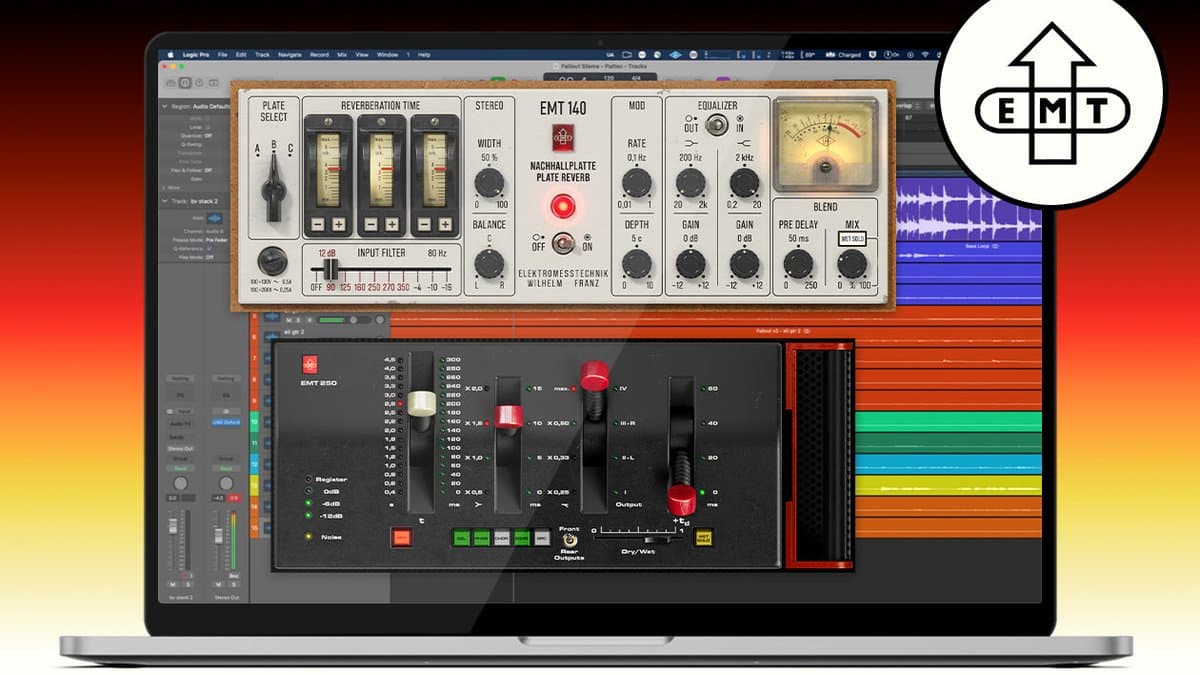Flip the EMT 140 Off/On power switch
The height and width of the screenshot is (675, 1200).
point(563,242)
